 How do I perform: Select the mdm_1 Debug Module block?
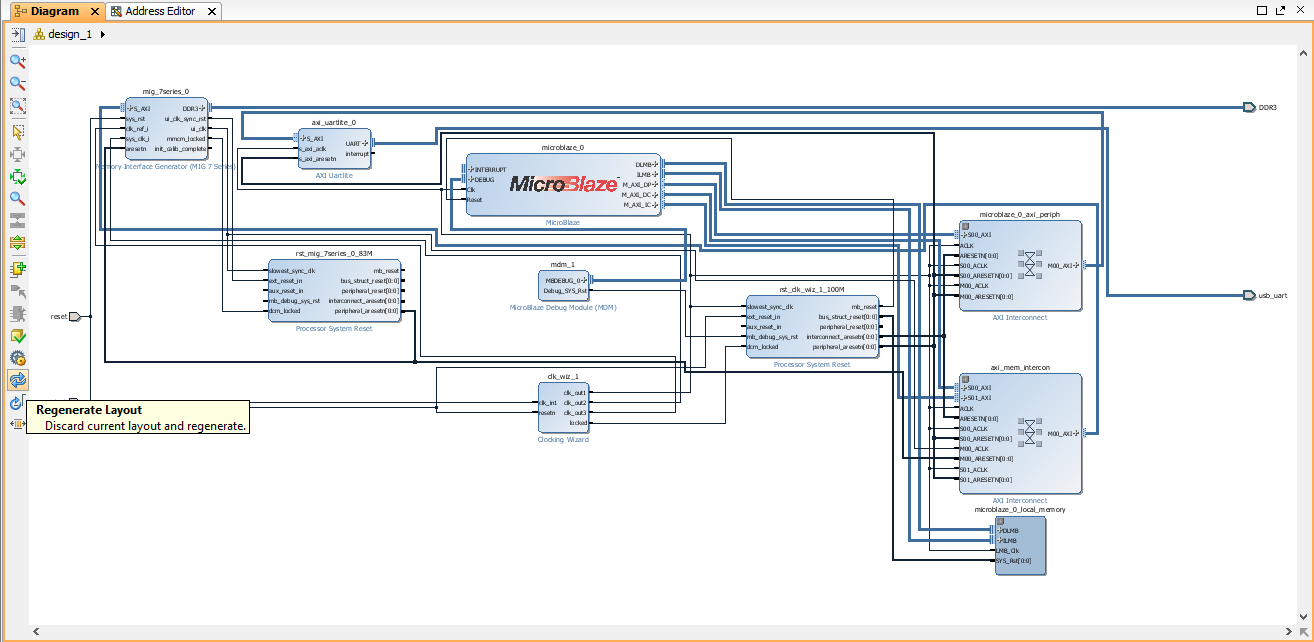tap(564, 286)
